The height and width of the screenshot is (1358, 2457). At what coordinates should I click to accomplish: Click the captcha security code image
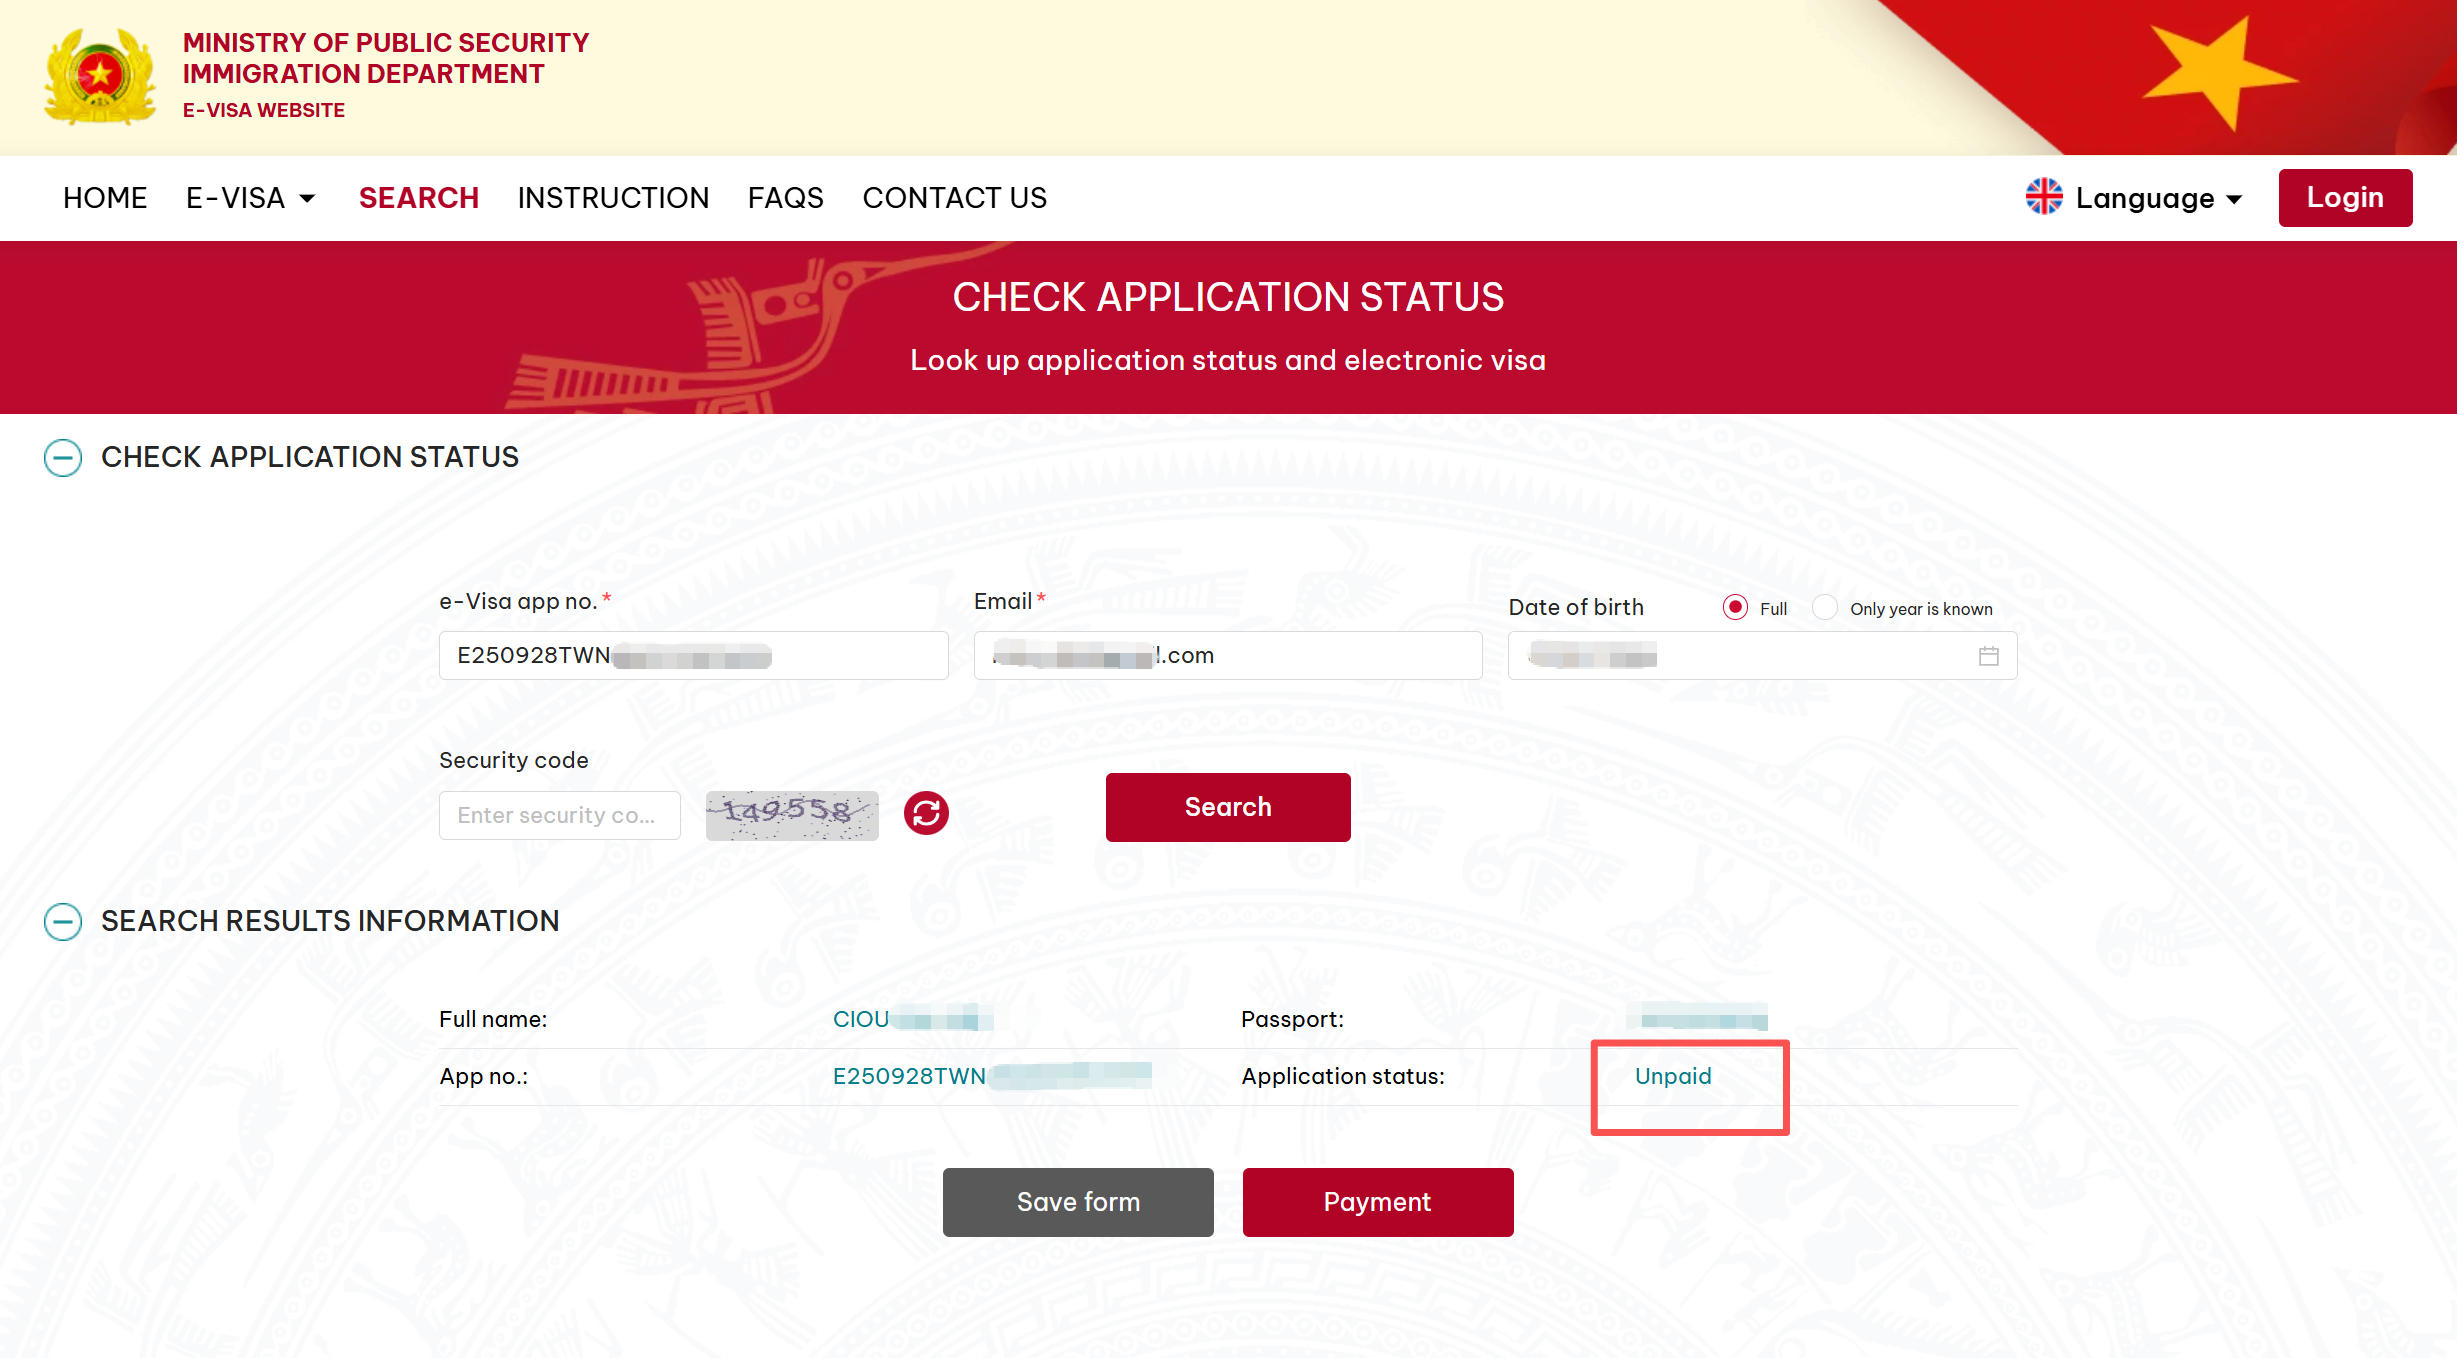(791, 814)
